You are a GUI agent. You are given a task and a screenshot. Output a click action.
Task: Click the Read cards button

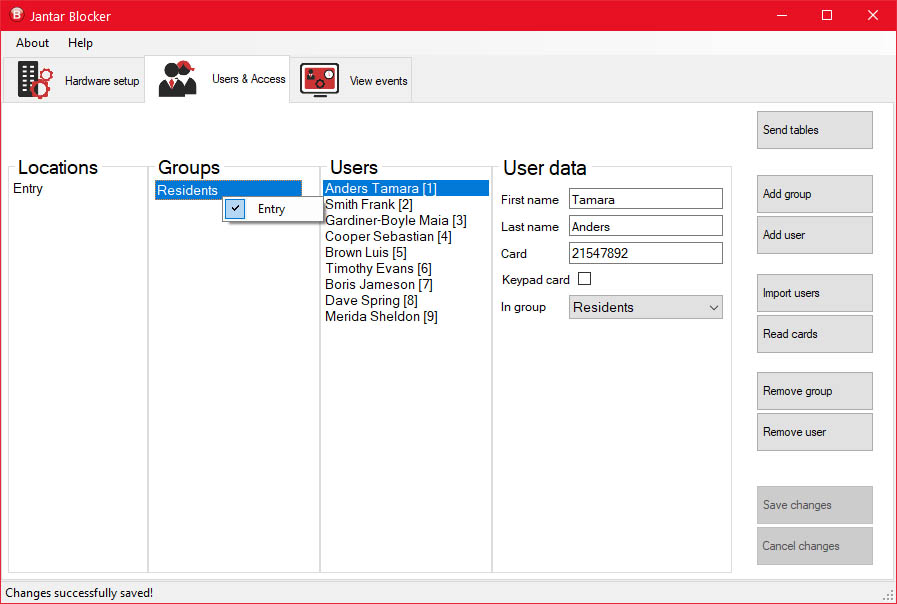pyautogui.click(x=815, y=333)
